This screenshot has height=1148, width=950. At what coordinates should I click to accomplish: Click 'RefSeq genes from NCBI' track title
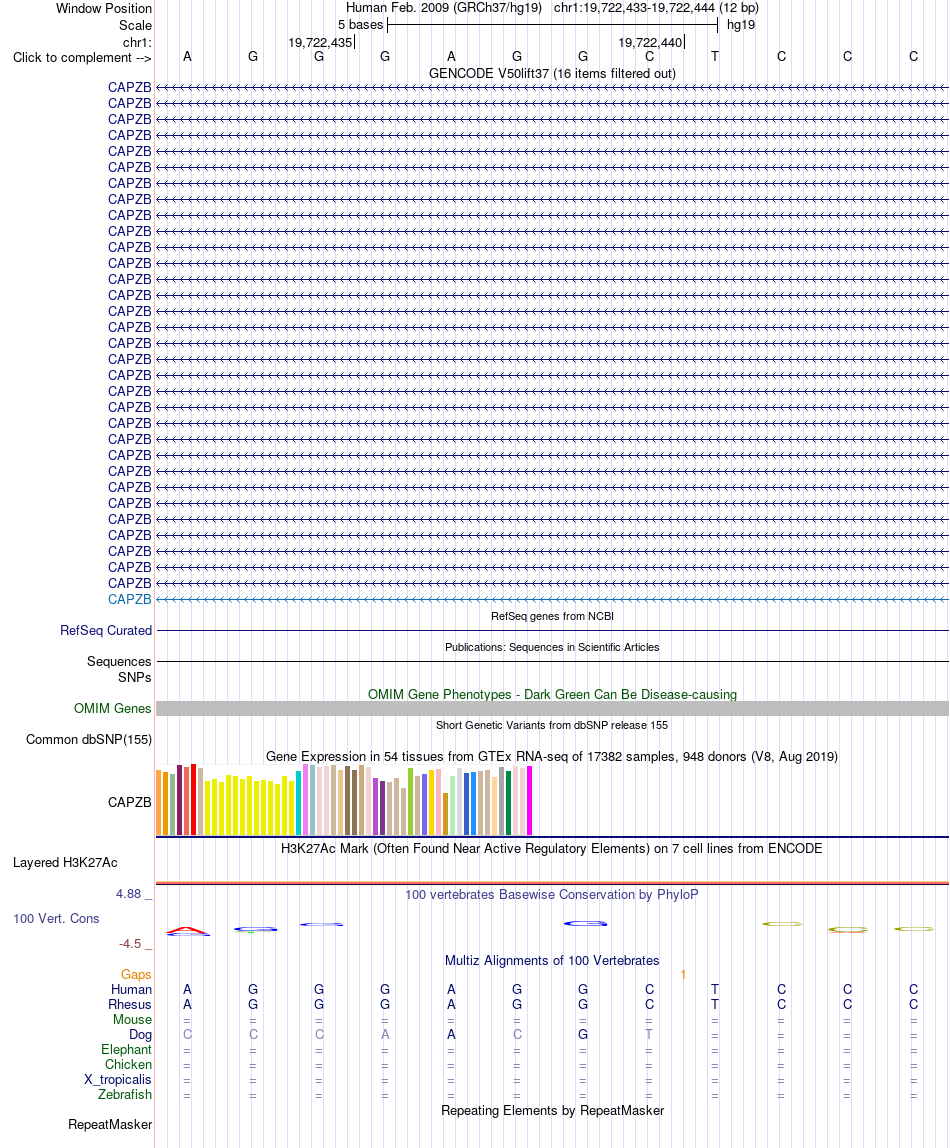(552, 616)
